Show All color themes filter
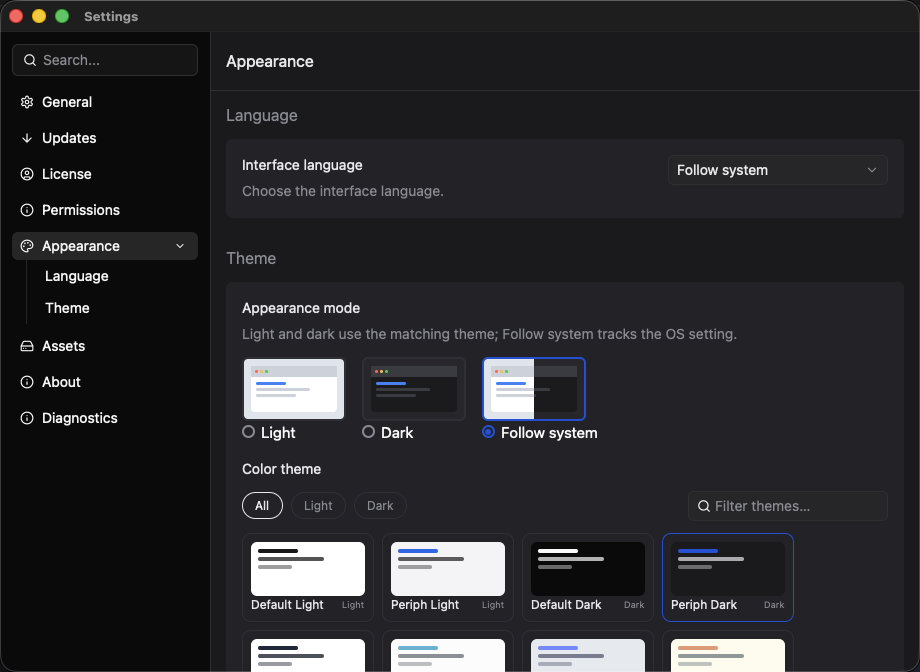The width and height of the screenshot is (920, 672). [262, 505]
